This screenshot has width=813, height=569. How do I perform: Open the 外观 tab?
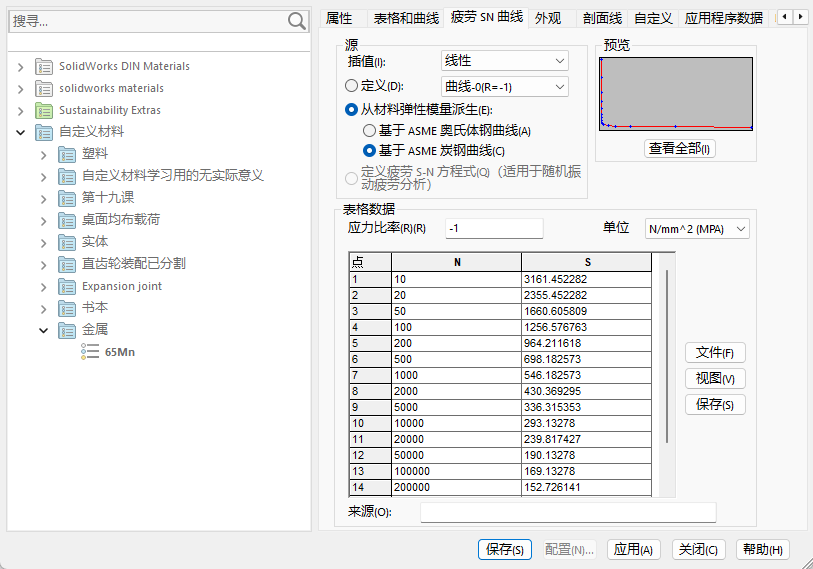click(x=548, y=18)
